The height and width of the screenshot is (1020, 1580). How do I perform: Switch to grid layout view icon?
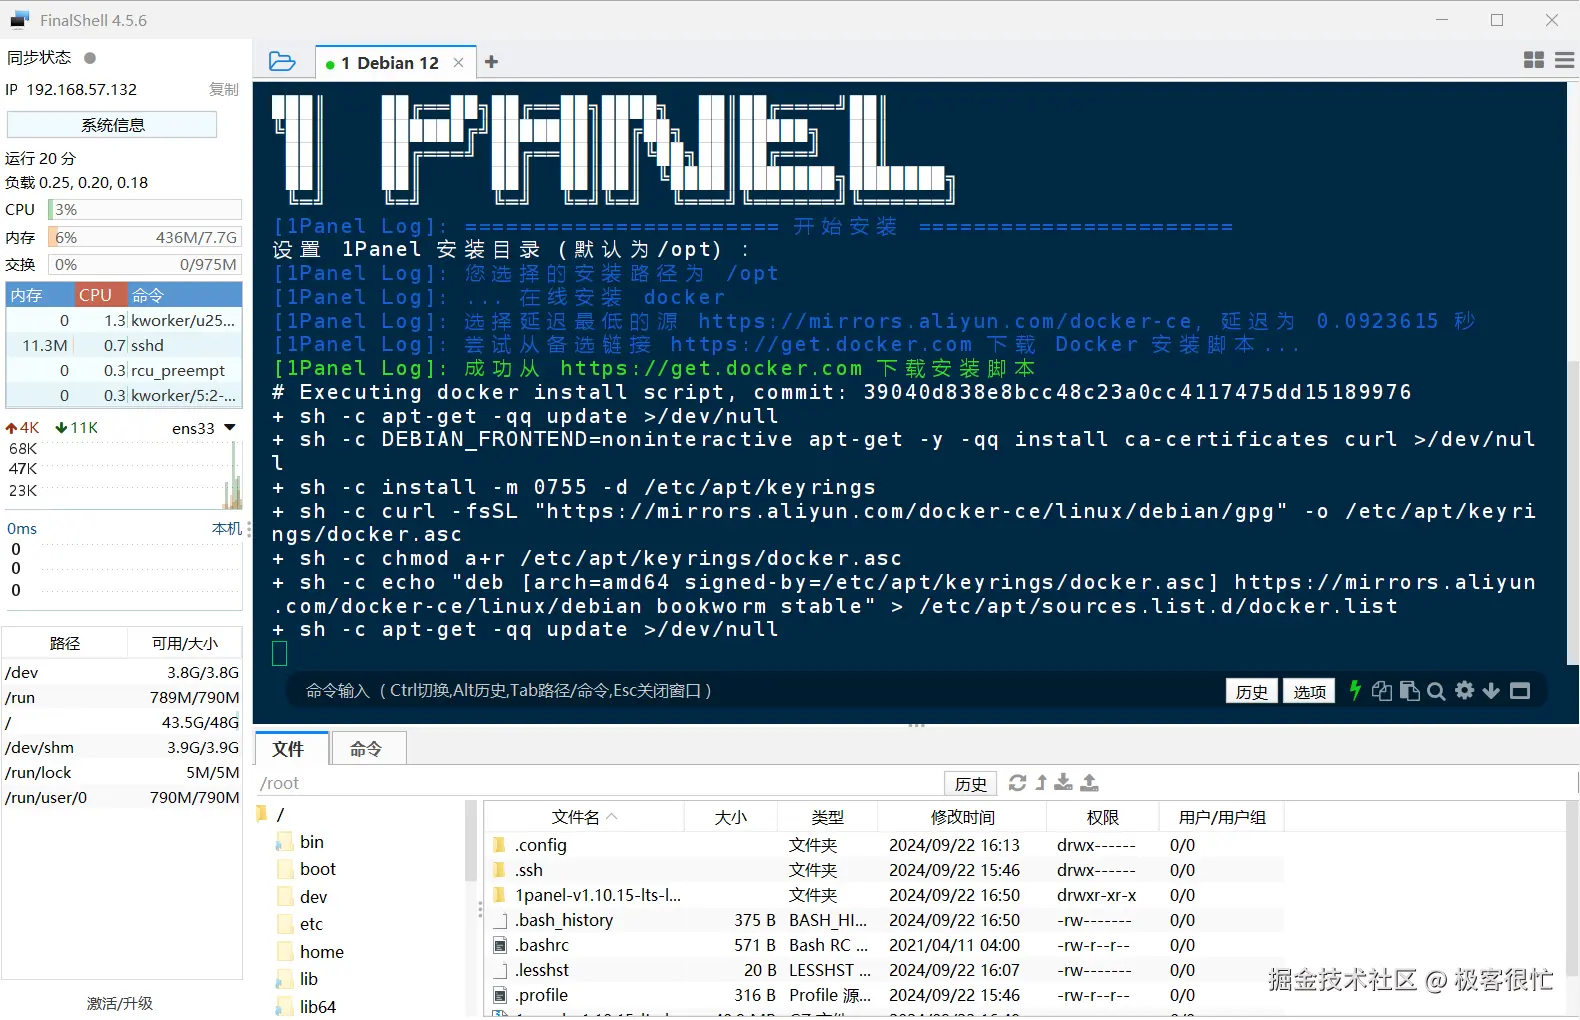(1533, 61)
